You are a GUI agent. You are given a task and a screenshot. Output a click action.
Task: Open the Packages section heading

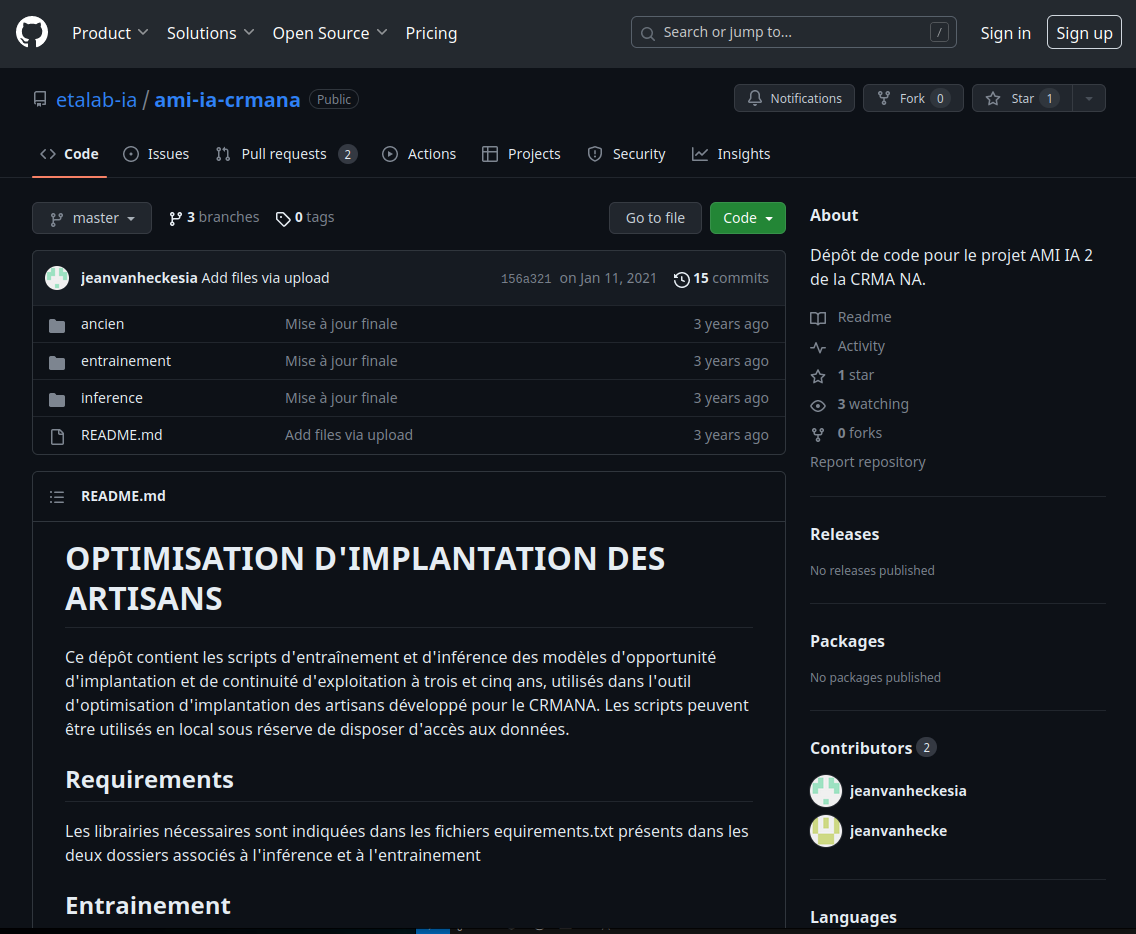point(847,641)
